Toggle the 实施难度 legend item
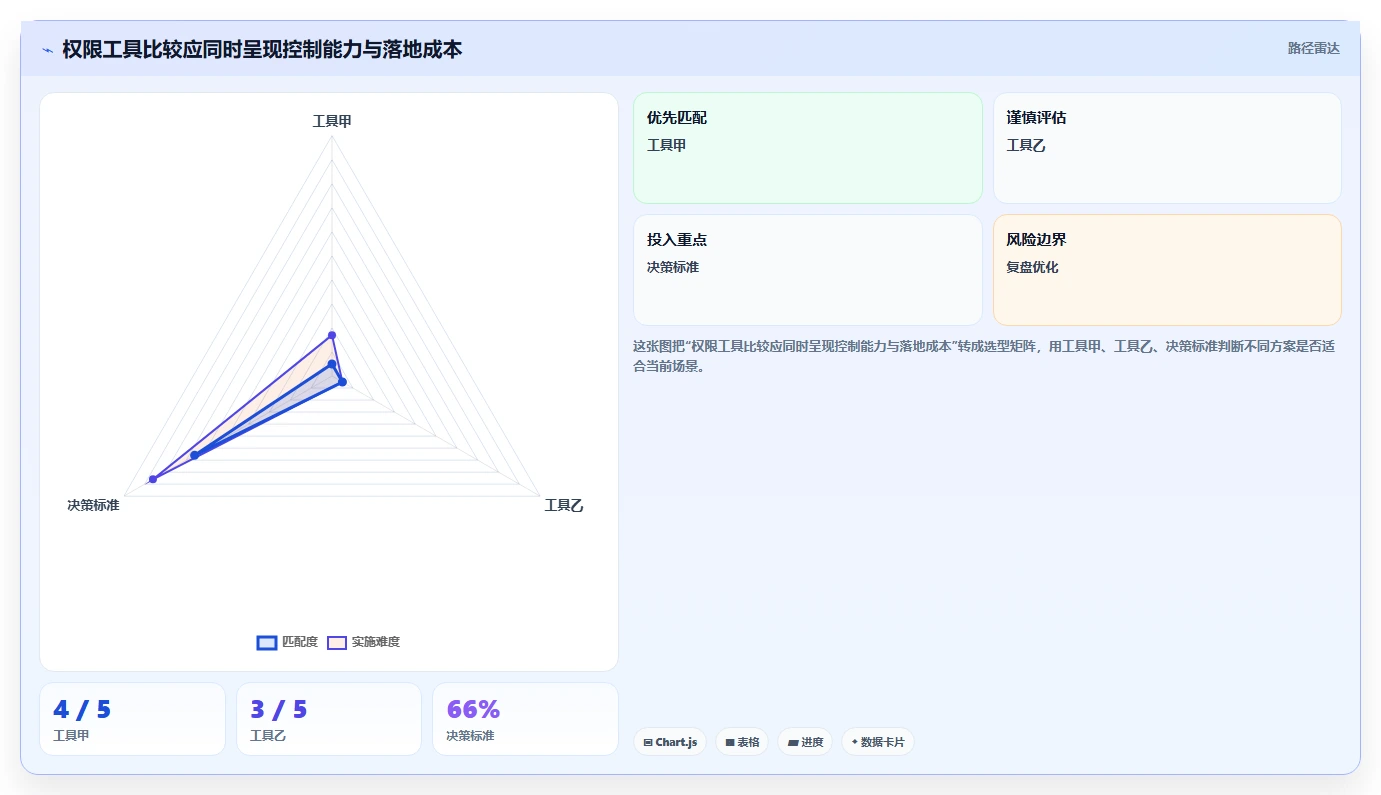The height and width of the screenshot is (795, 1381). [x=364, y=642]
